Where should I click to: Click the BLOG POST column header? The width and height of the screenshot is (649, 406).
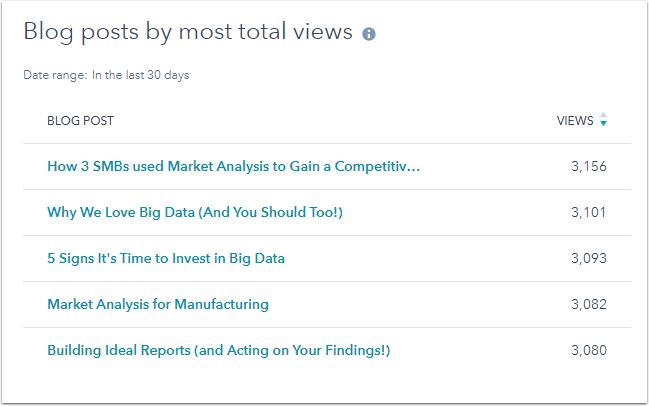click(80, 120)
